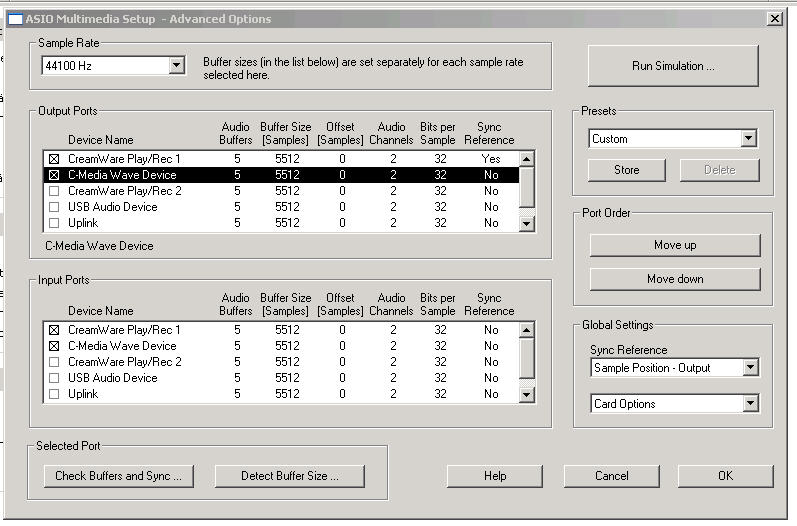Close the Advanced Options dialog
This screenshot has height=526, width=797.
774,19
